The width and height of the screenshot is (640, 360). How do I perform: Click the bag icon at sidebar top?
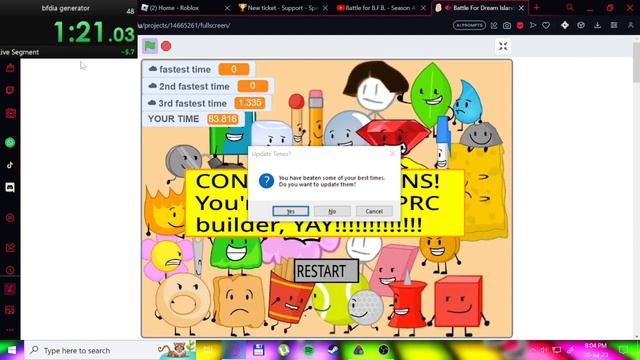pyautogui.click(x=10, y=68)
